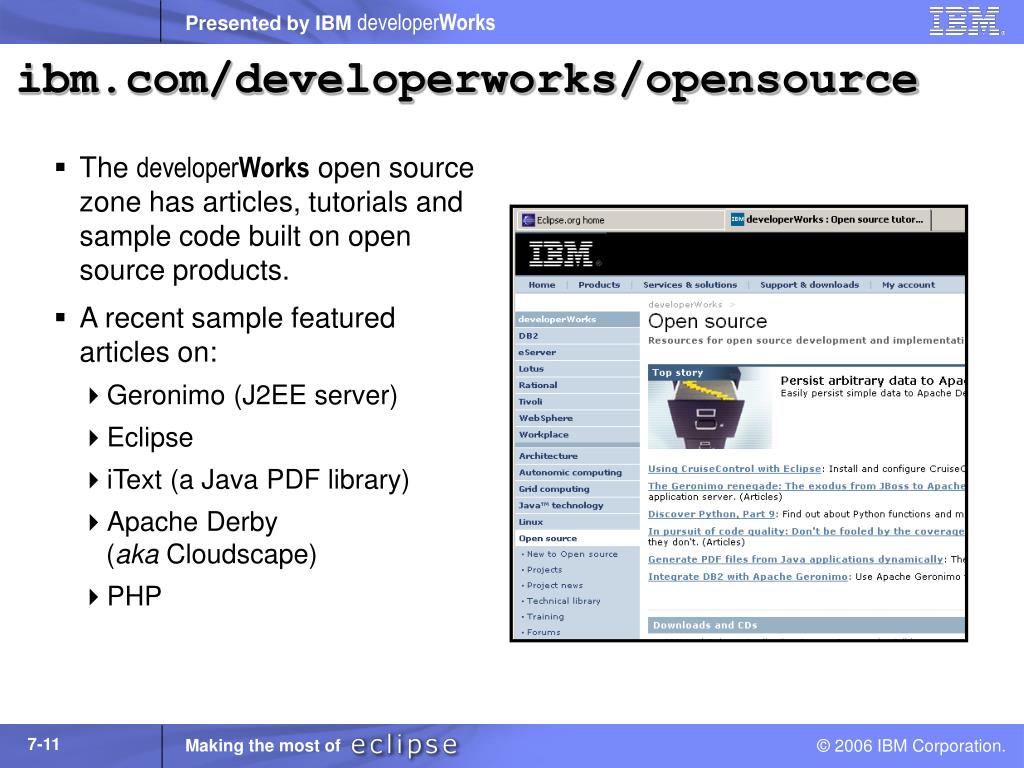Screen dimensions: 1024x768
Task: Click the IBM logo in slide header
Action: (x=965, y=21)
